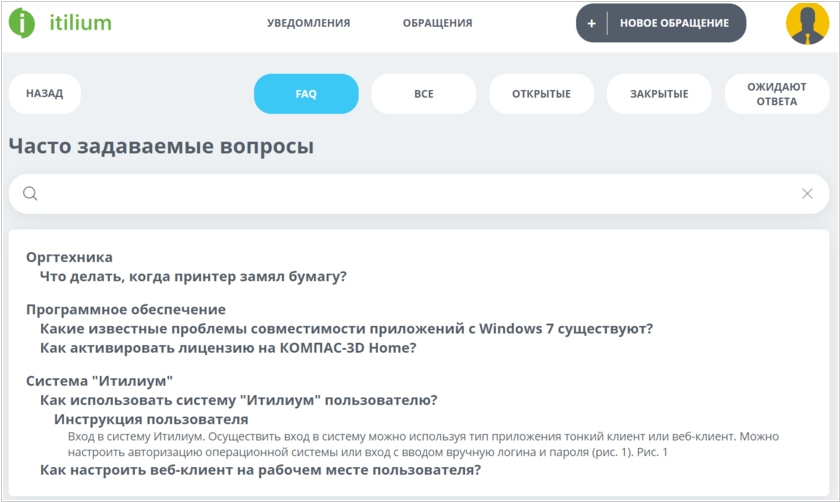Select the Программное обеспечение category heading
This screenshot has width=840, height=502.
[x=126, y=310]
